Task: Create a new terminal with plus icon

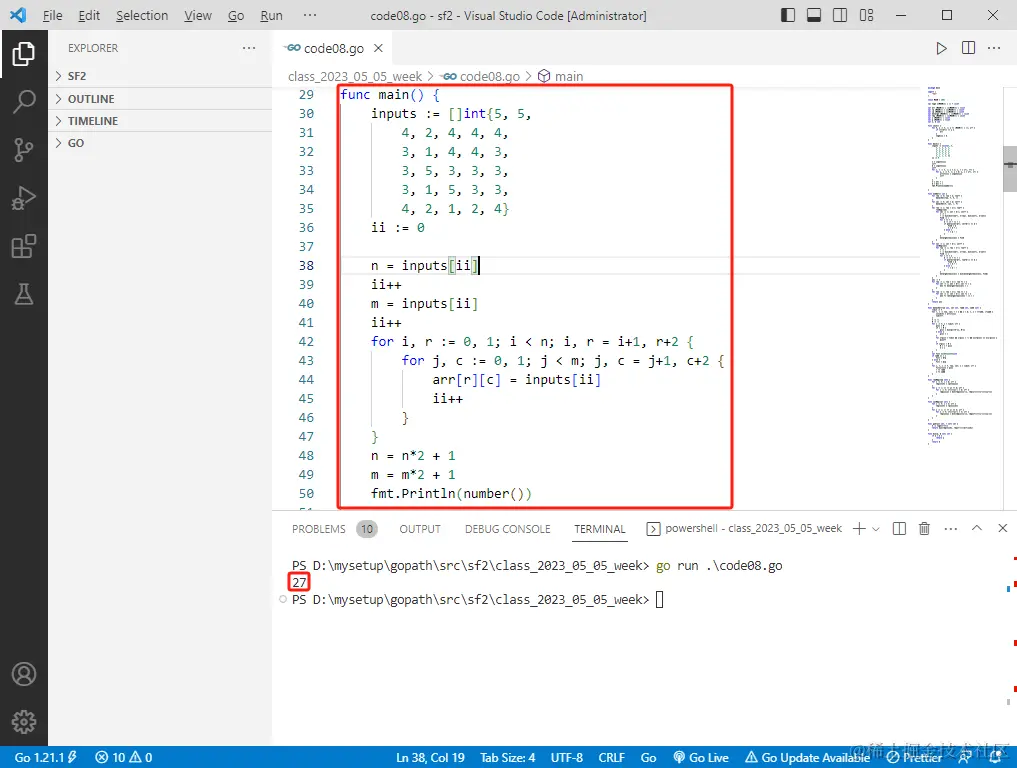Action: 859,529
